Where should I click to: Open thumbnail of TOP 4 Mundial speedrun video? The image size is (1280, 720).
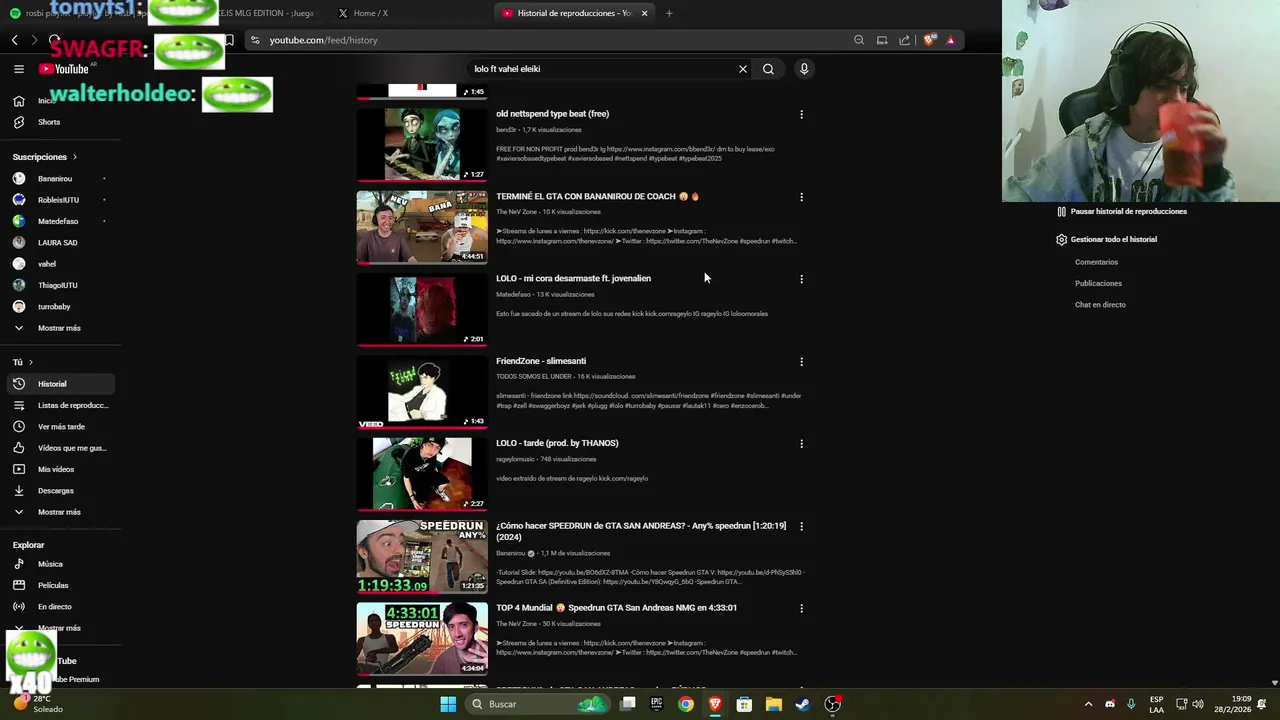422,638
